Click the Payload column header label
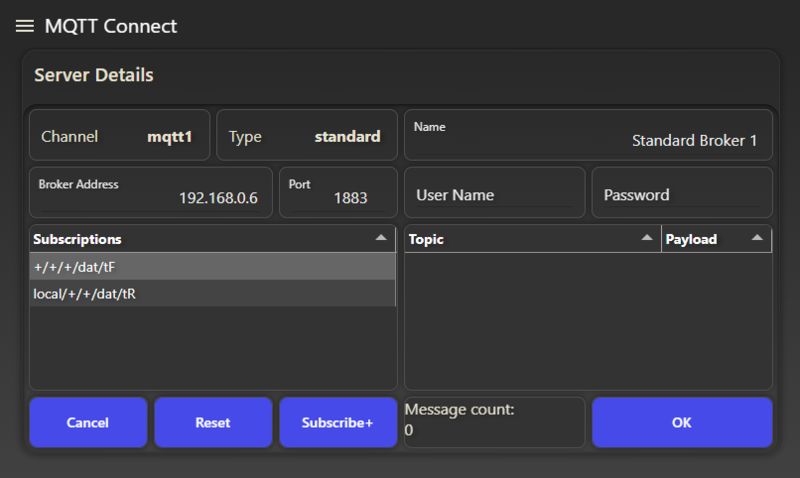The width and height of the screenshot is (800, 478). (x=691, y=239)
